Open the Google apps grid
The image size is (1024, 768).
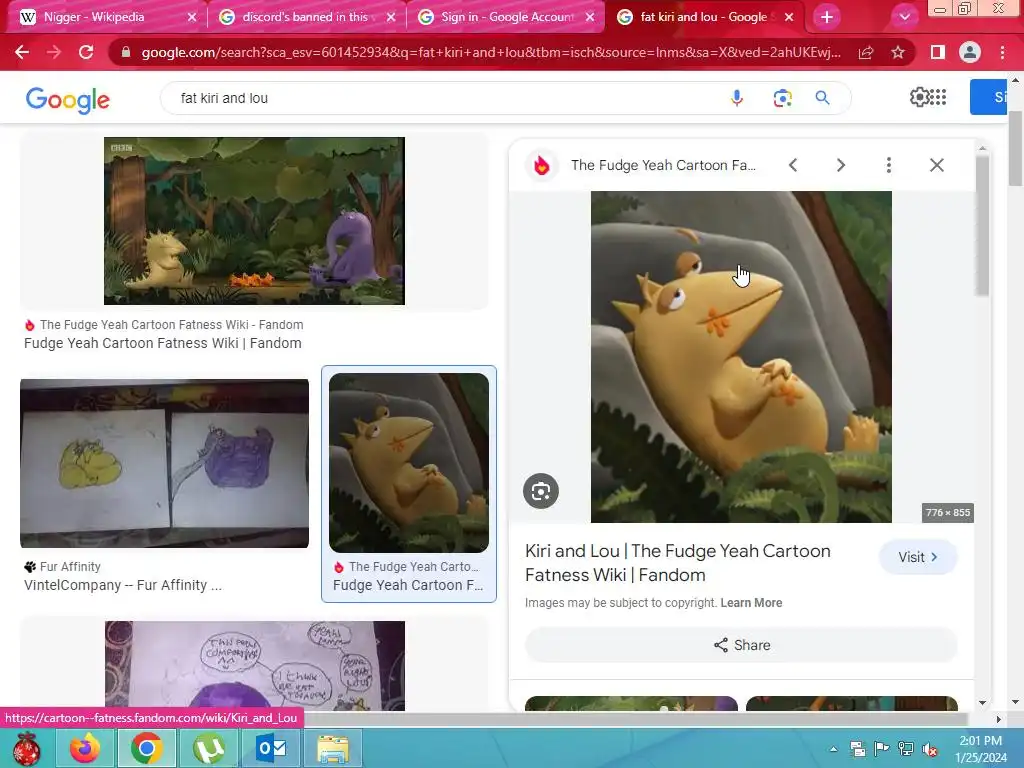tap(938, 97)
